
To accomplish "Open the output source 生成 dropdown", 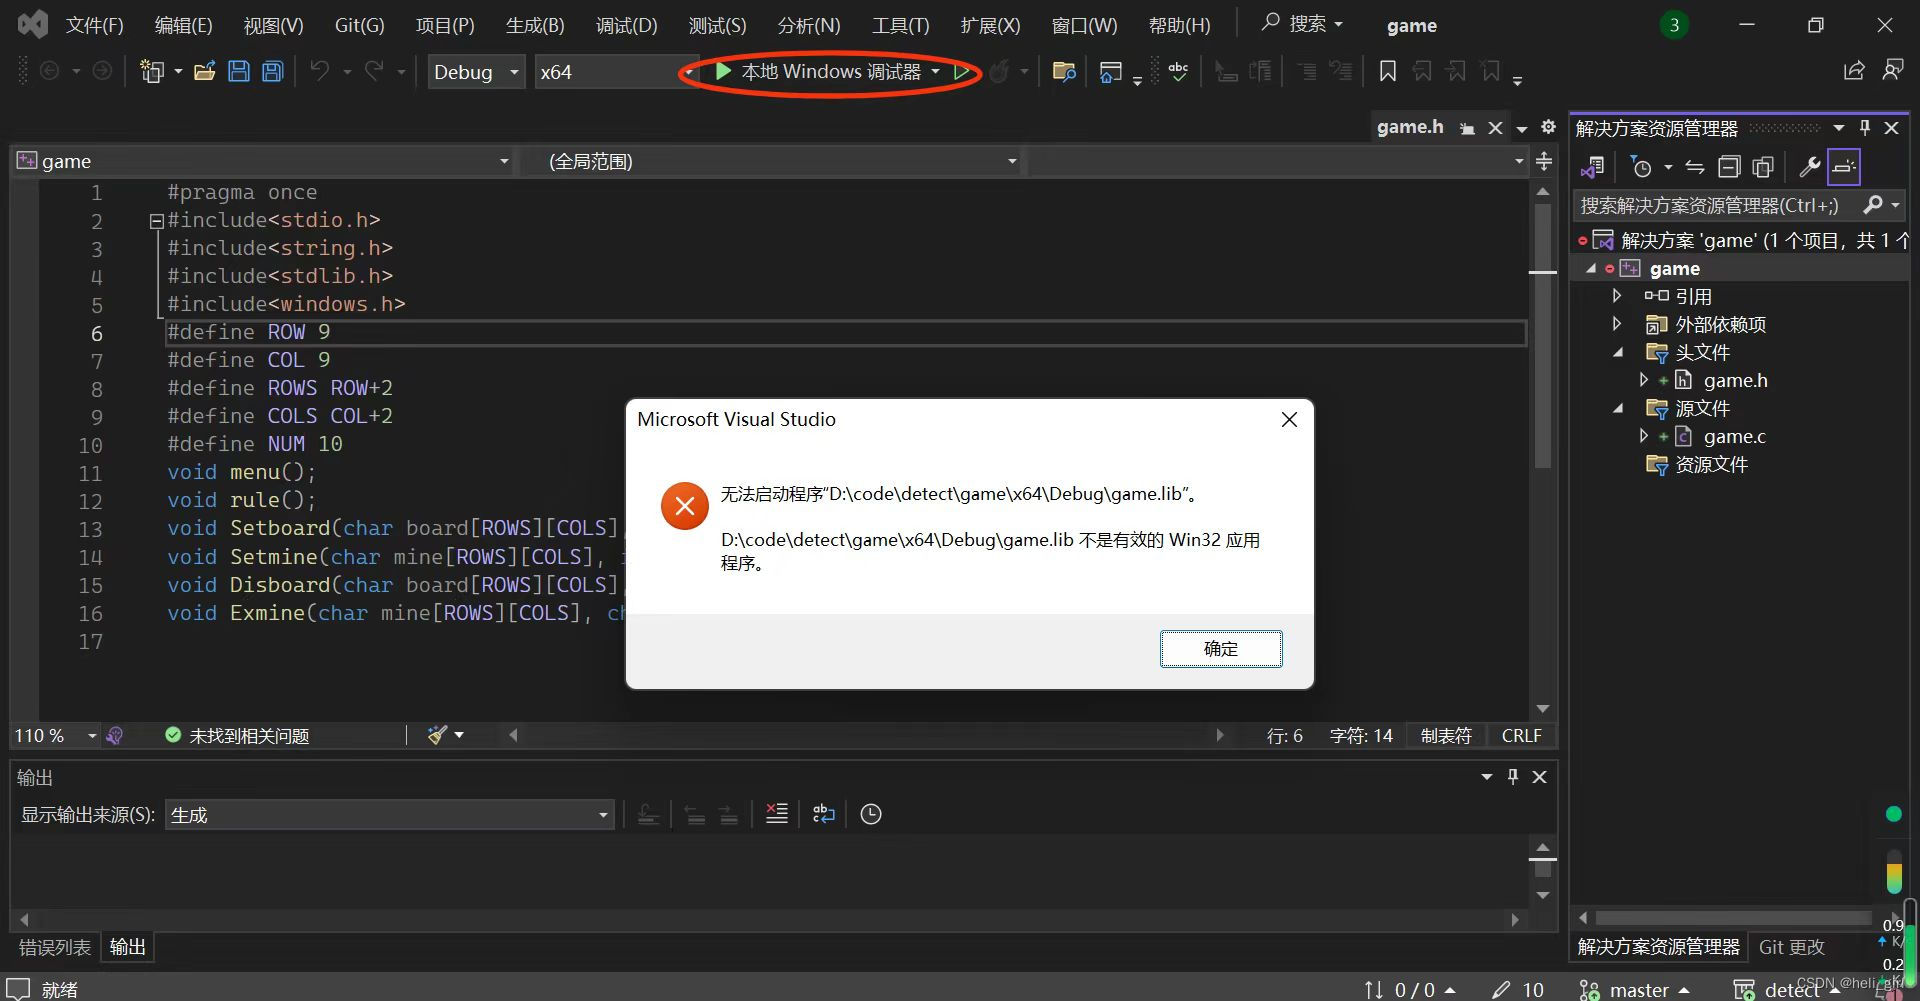I will pos(389,814).
